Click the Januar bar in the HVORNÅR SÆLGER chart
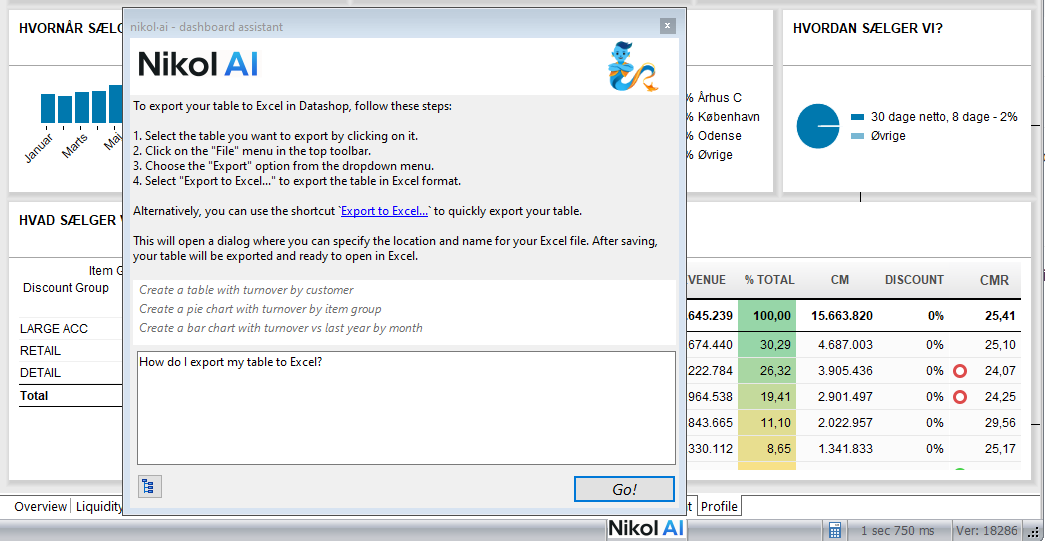Viewport: 1045px width, 541px height. click(48, 108)
